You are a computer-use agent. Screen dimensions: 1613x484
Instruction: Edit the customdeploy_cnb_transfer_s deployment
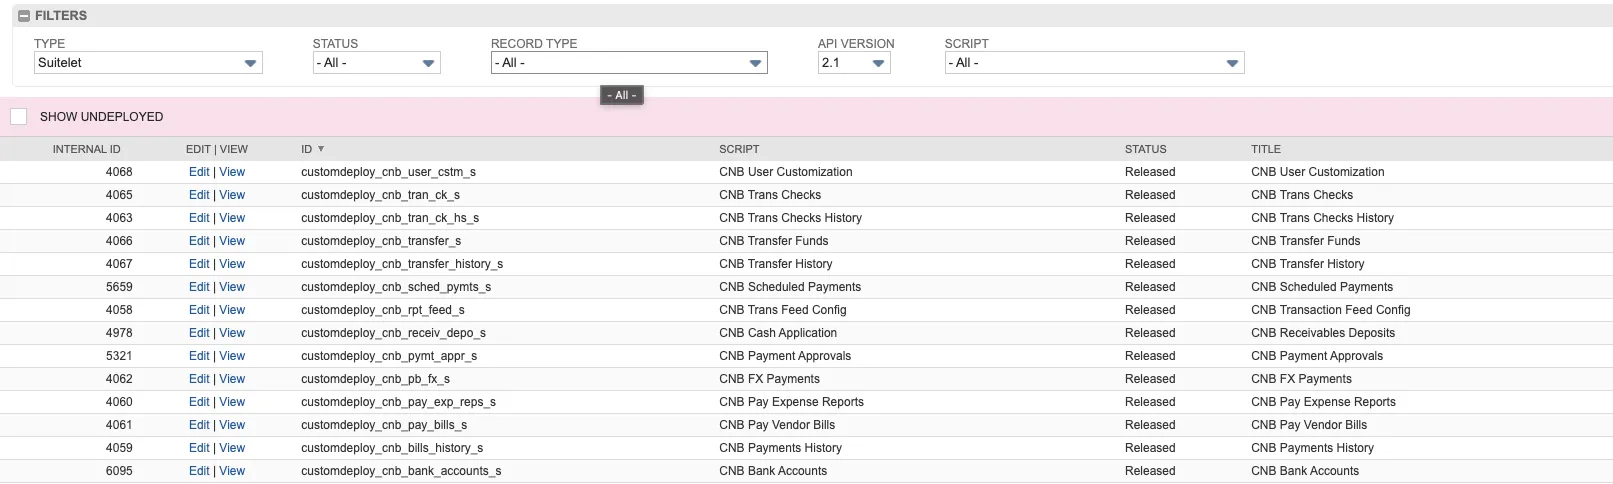click(199, 241)
